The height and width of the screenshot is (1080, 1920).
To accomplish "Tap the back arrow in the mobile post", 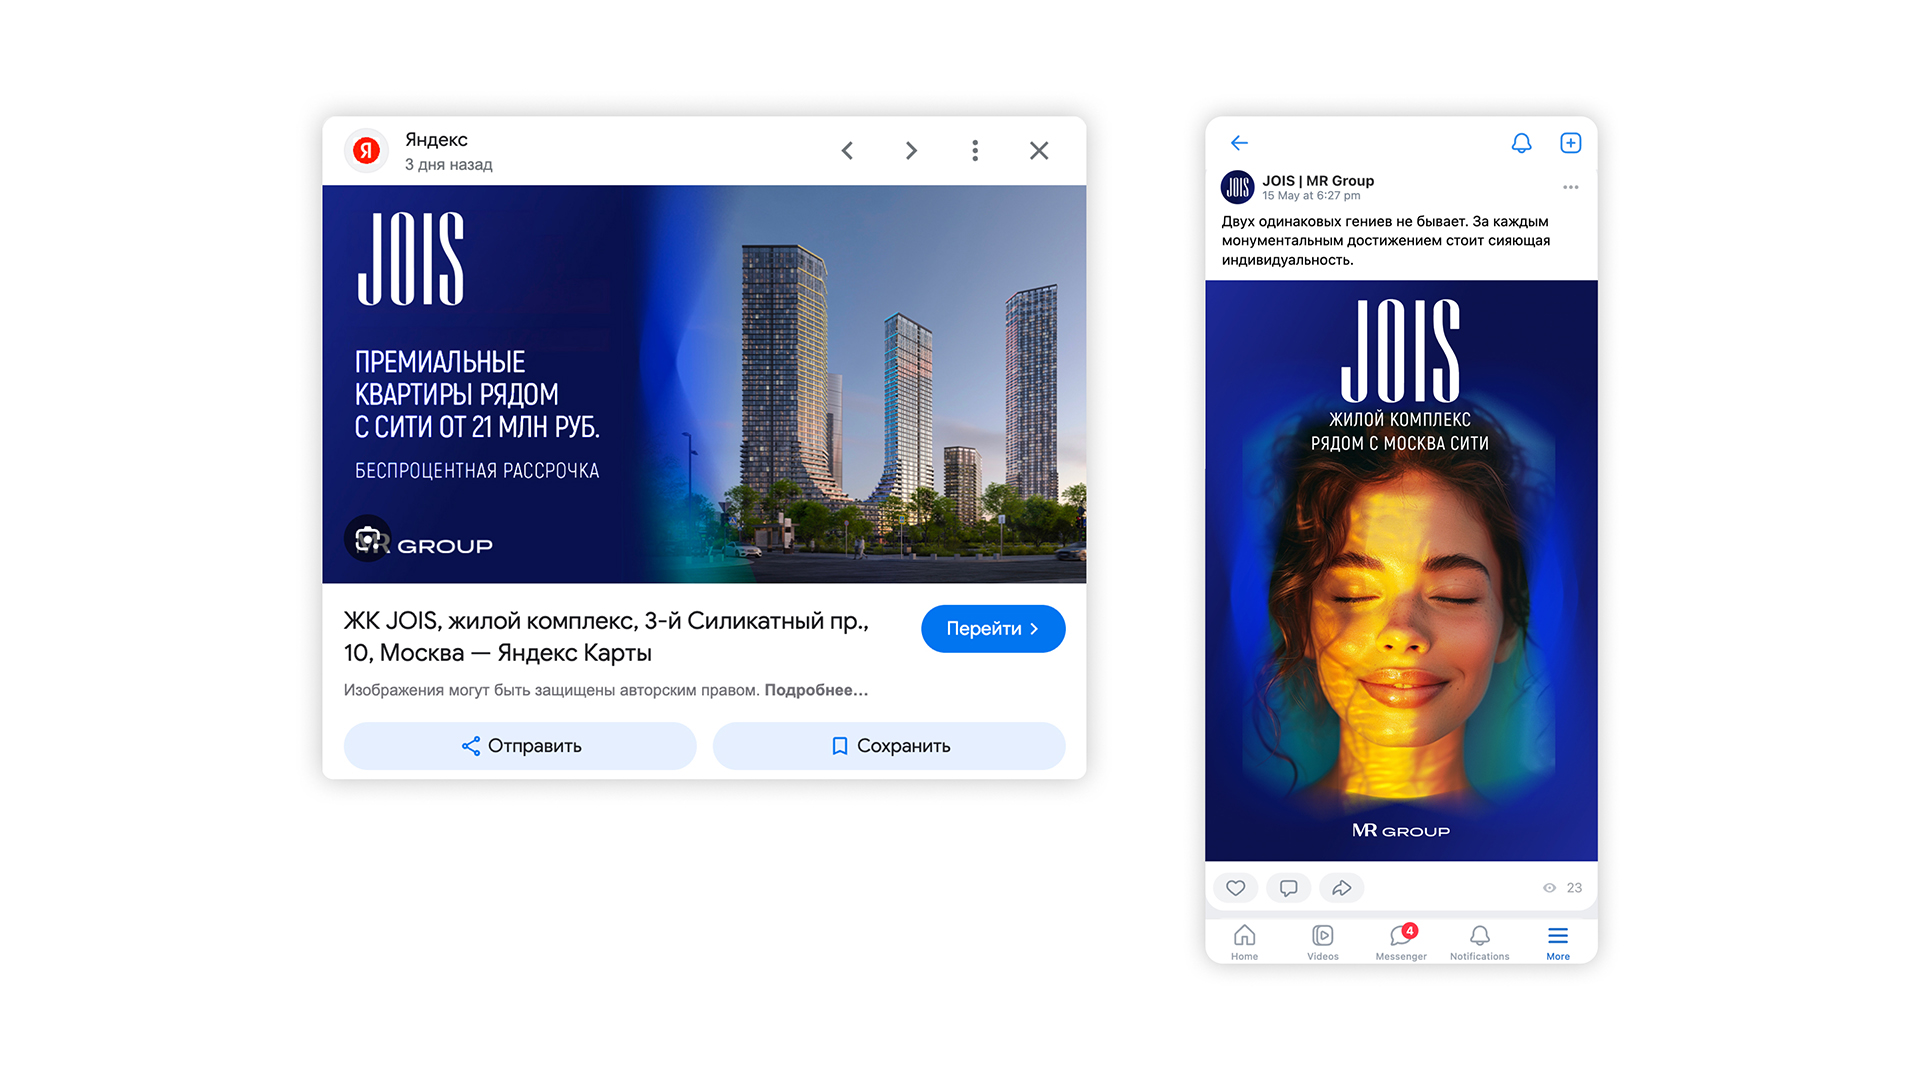I will click(x=1239, y=143).
